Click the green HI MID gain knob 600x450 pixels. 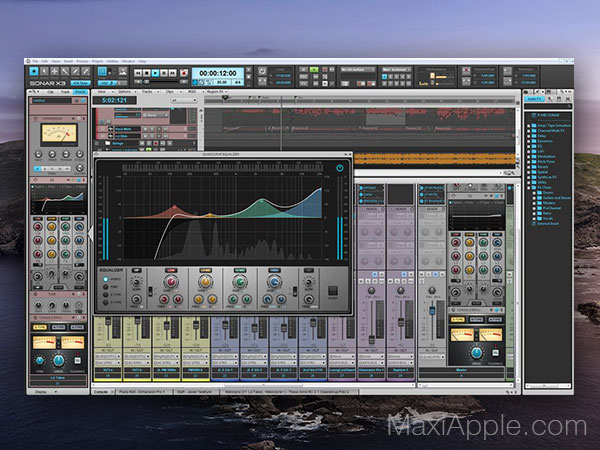point(240,282)
